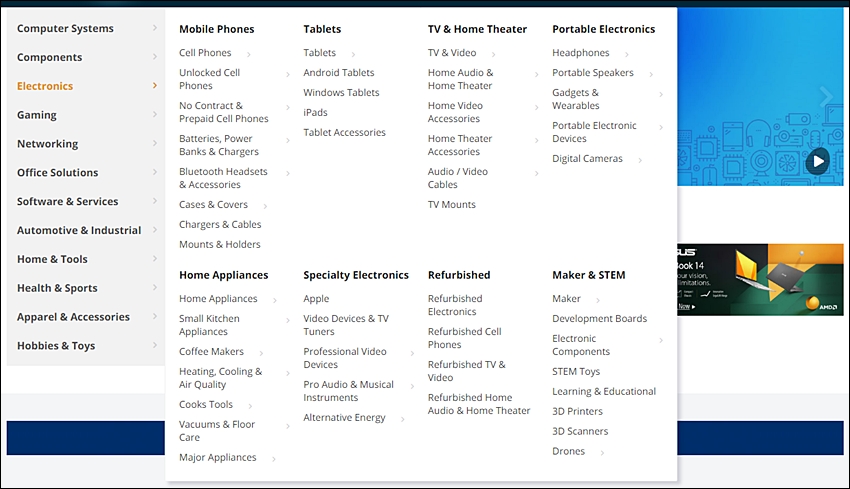The image size is (850, 489).
Task: Open Portable Electronic Devices link
Action: point(595,132)
